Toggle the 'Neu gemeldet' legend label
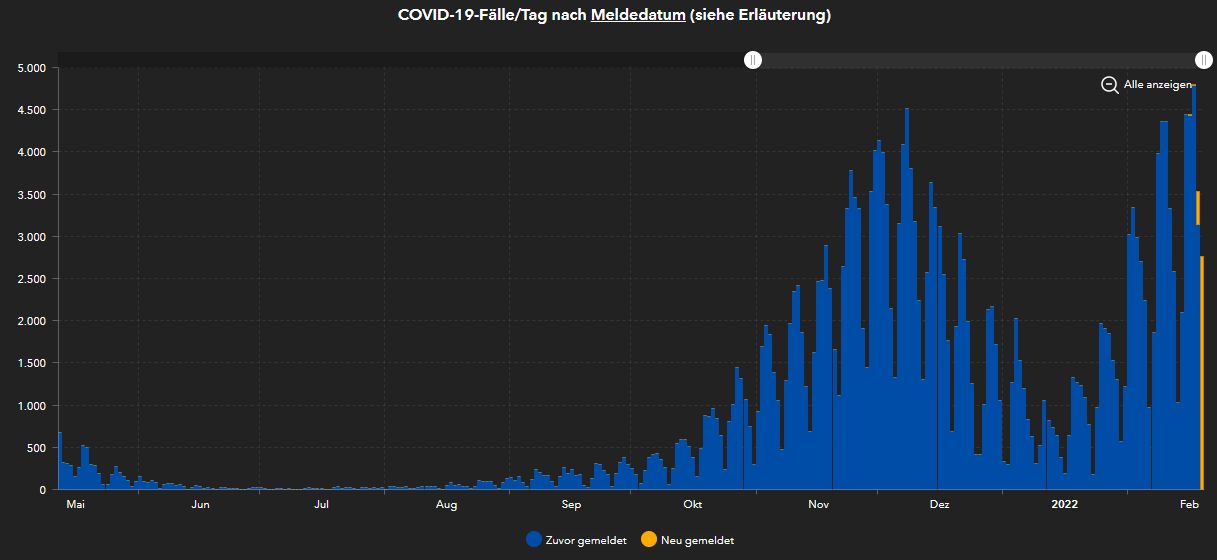 click(697, 540)
